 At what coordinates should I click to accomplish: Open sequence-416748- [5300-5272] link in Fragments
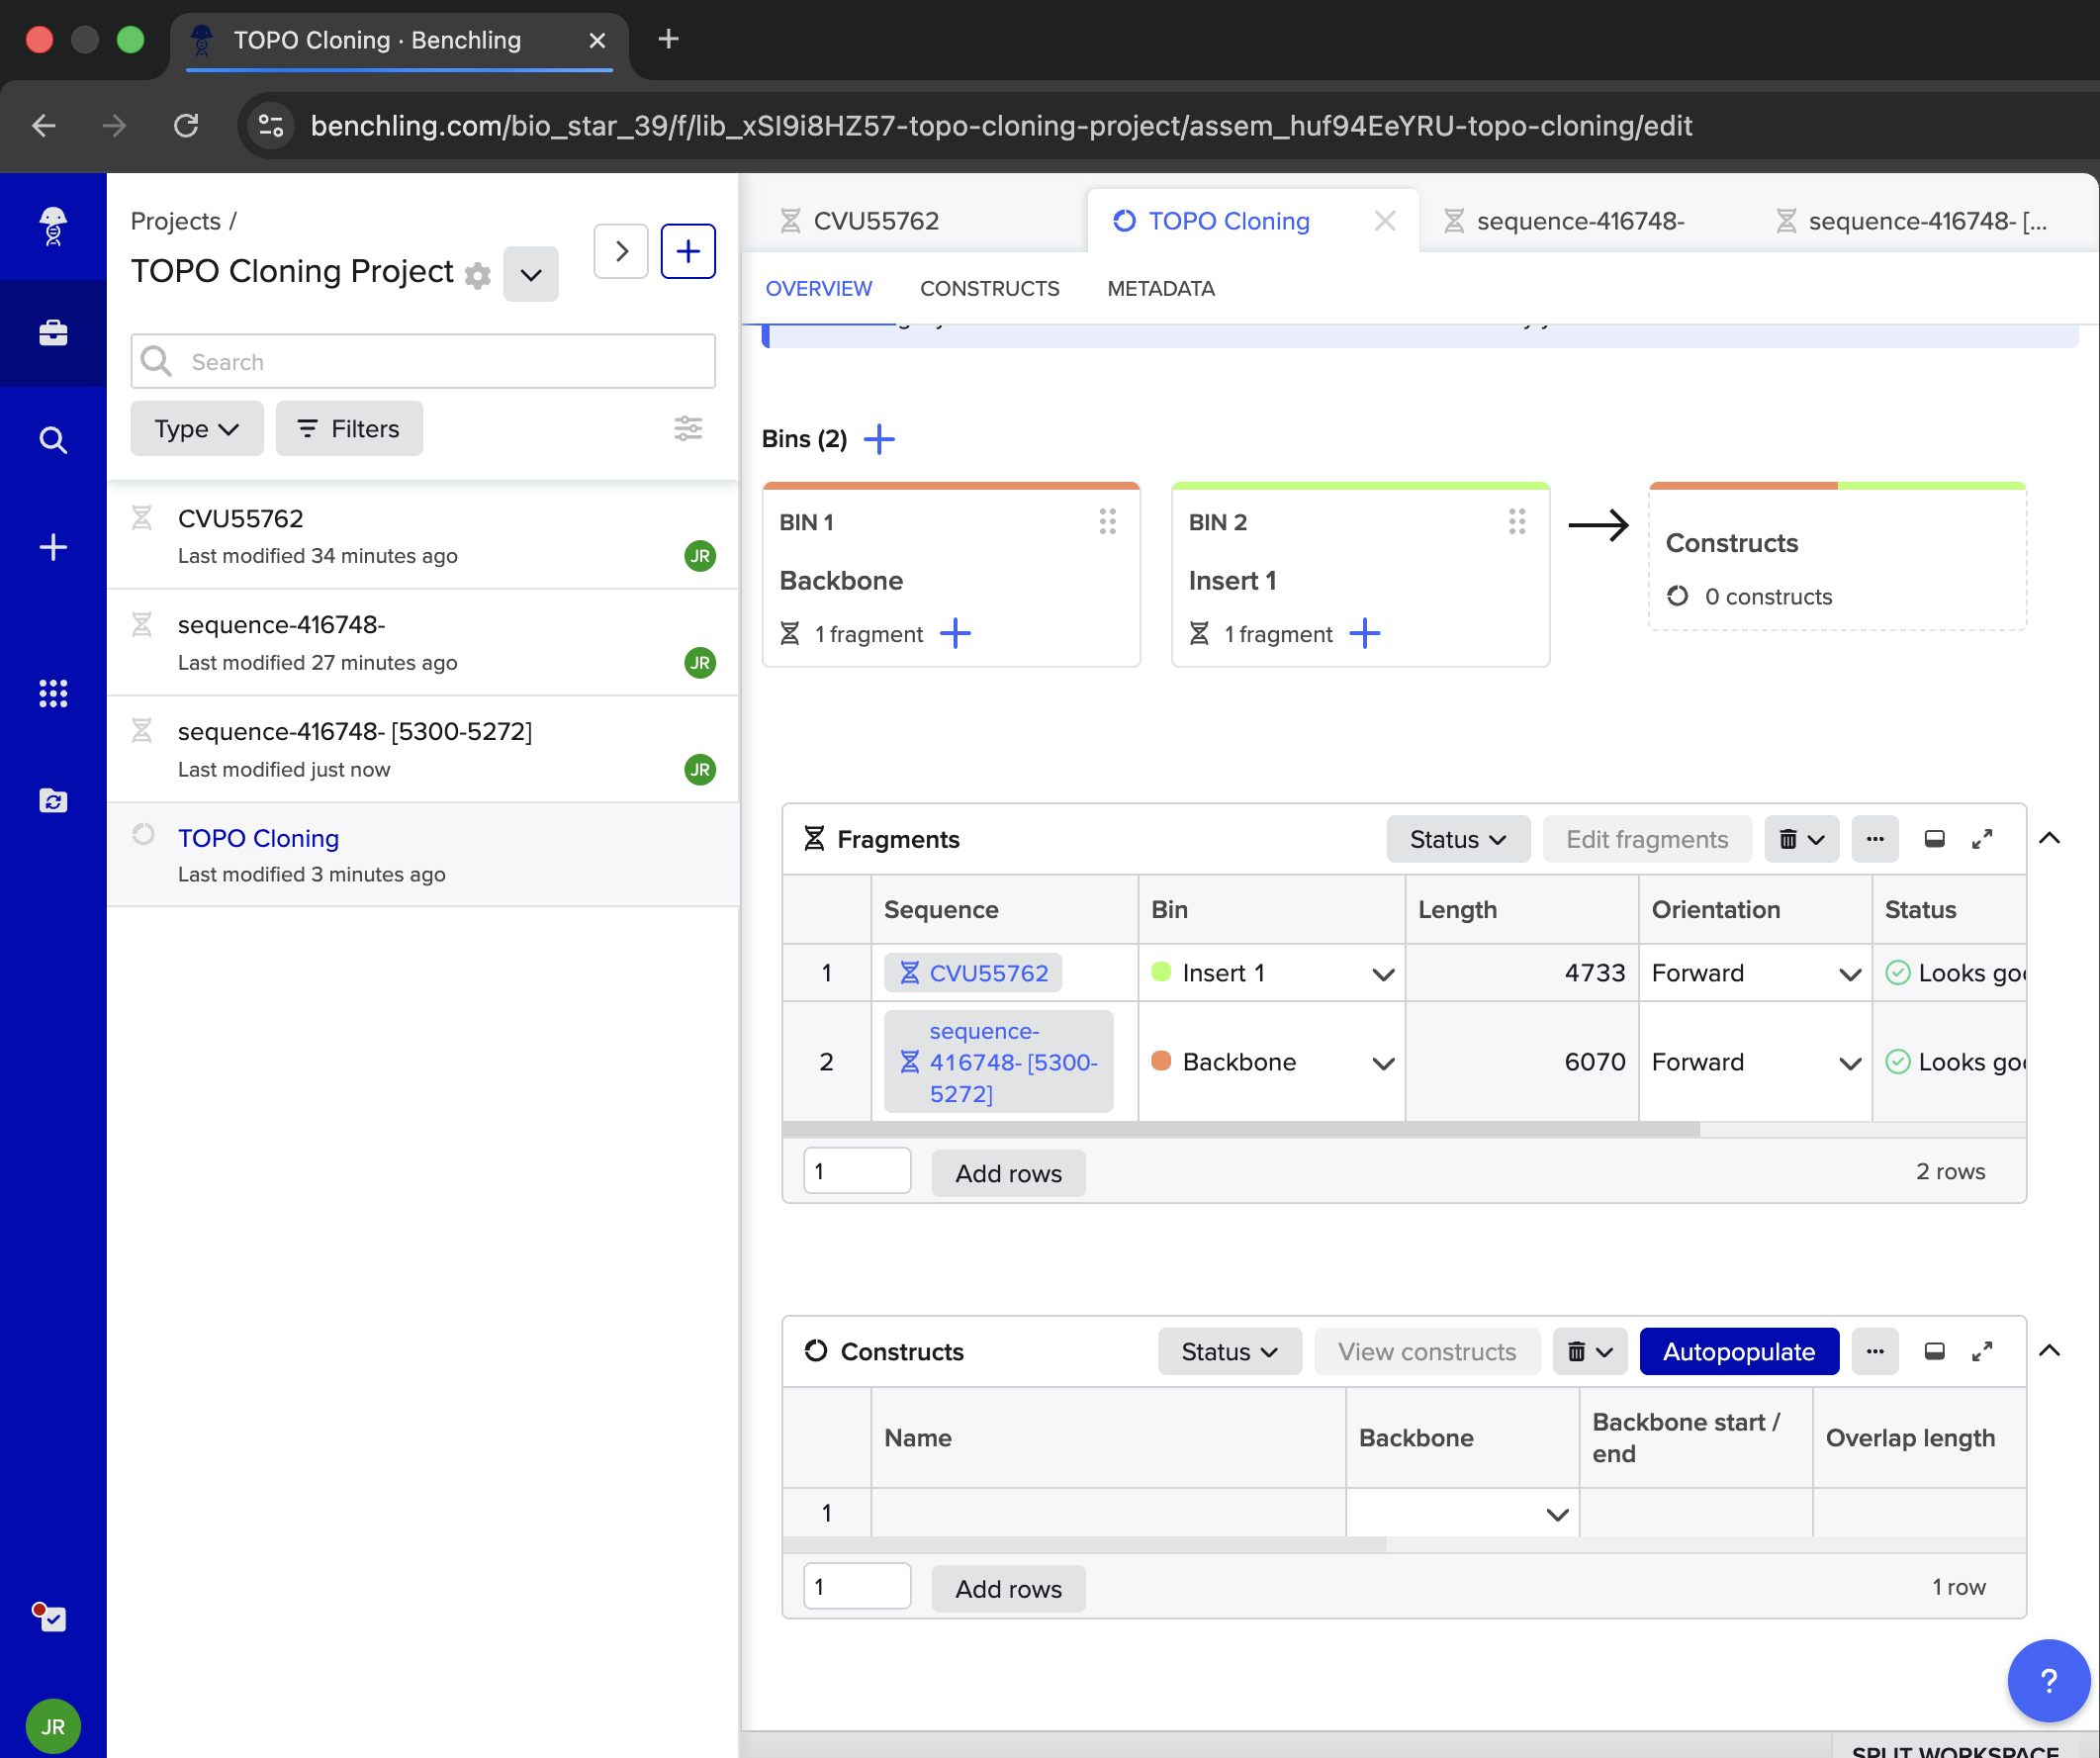tap(998, 1062)
